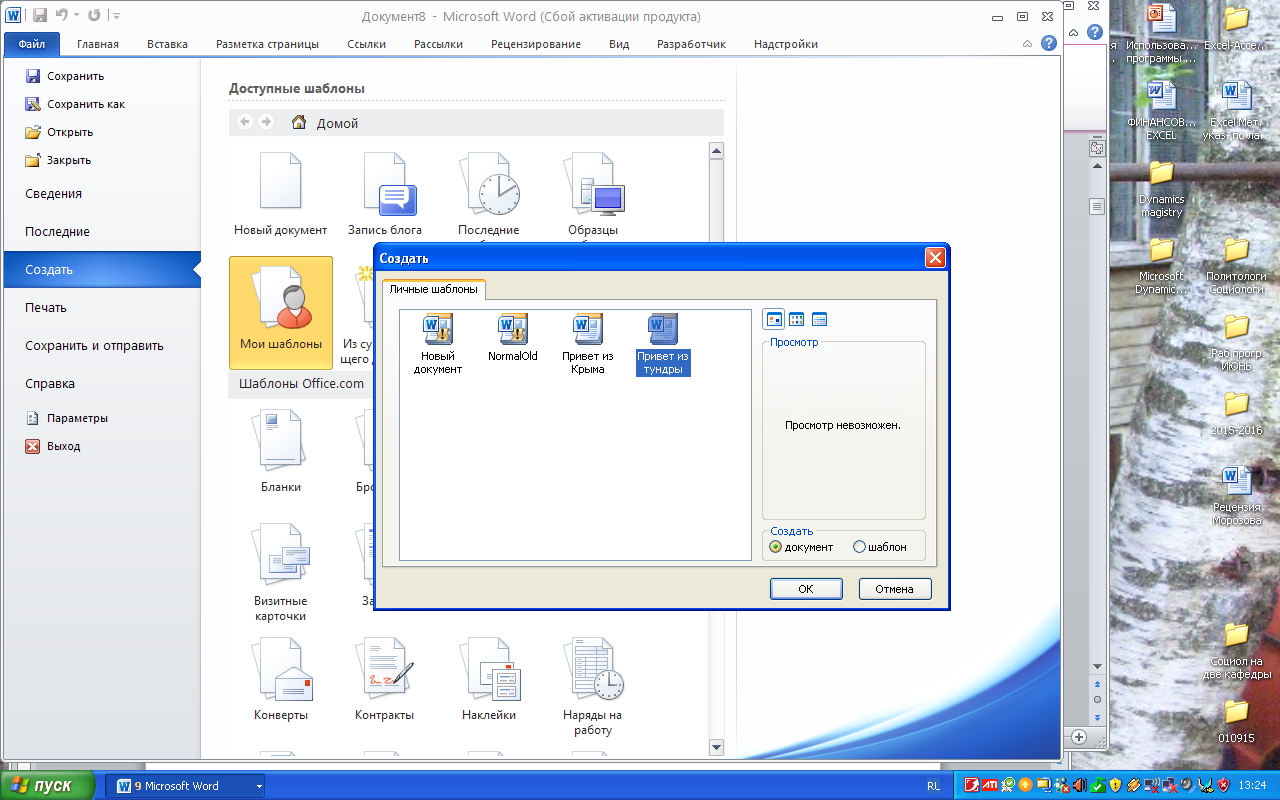
Task: Open 'Образцы' sample templates
Action: (x=593, y=194)
